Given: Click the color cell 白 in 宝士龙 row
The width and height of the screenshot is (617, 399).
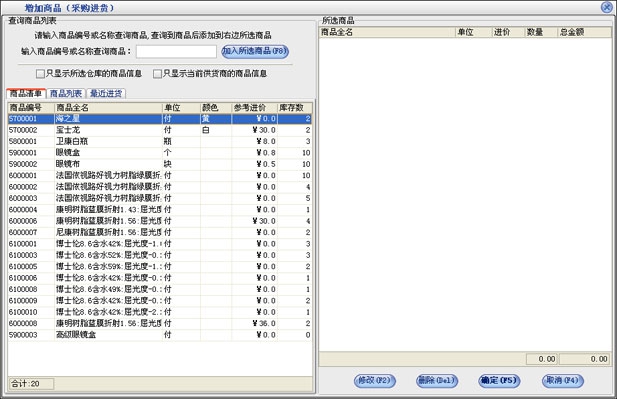Looking at the screenshot, I should coord(216,130).
